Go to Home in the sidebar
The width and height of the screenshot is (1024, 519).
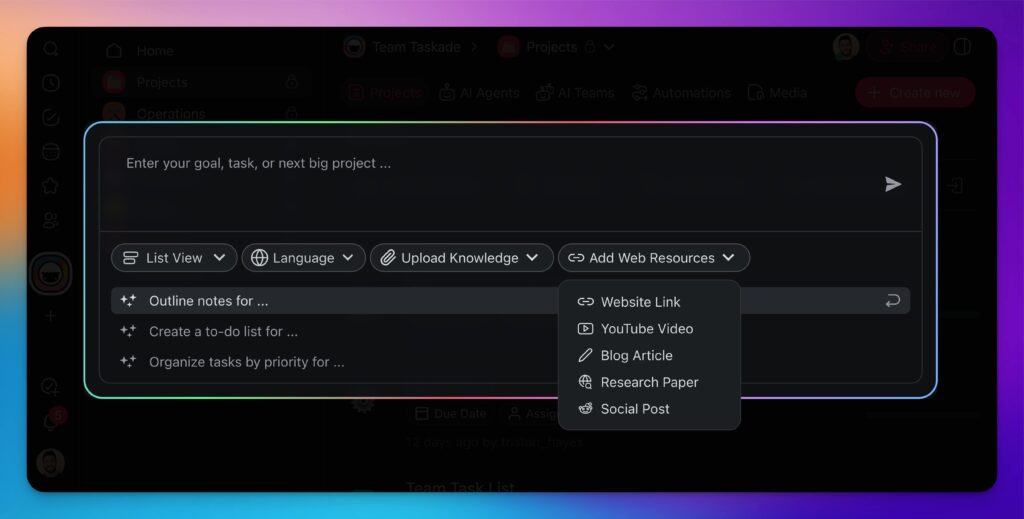[155, 50]
